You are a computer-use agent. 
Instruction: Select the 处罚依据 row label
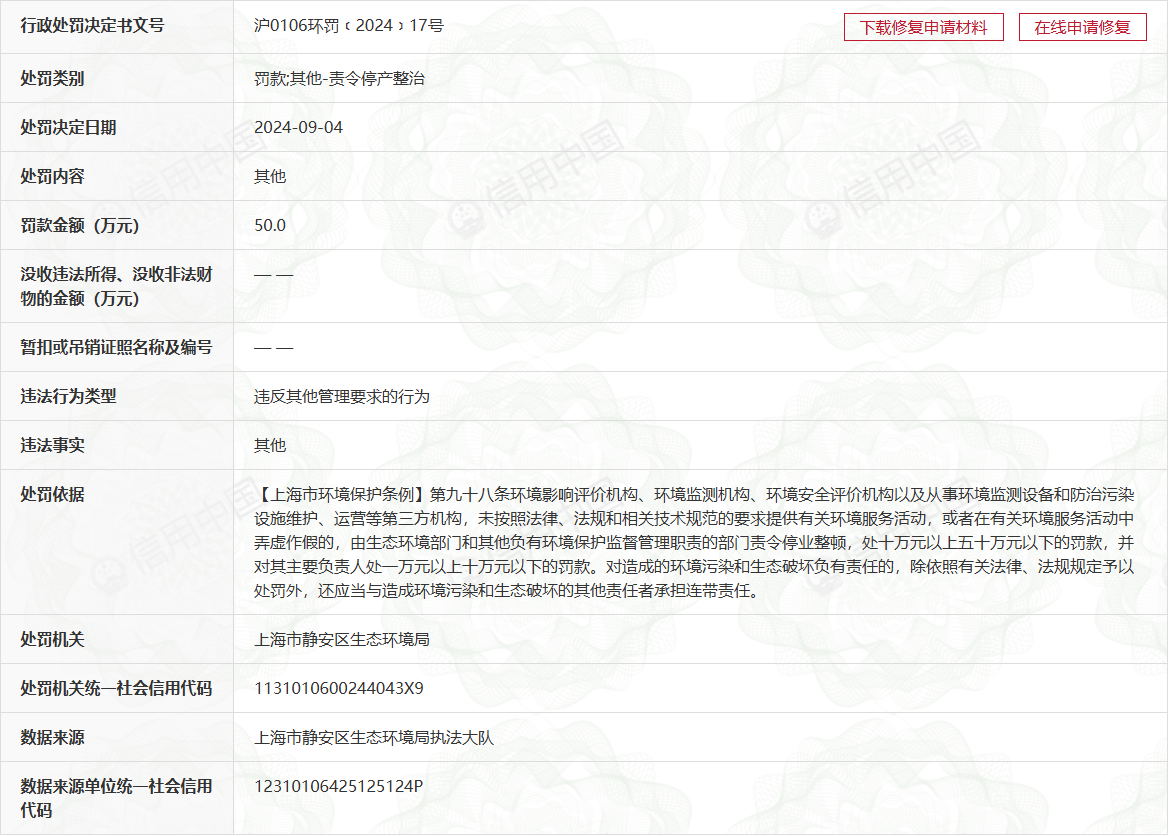52,495
